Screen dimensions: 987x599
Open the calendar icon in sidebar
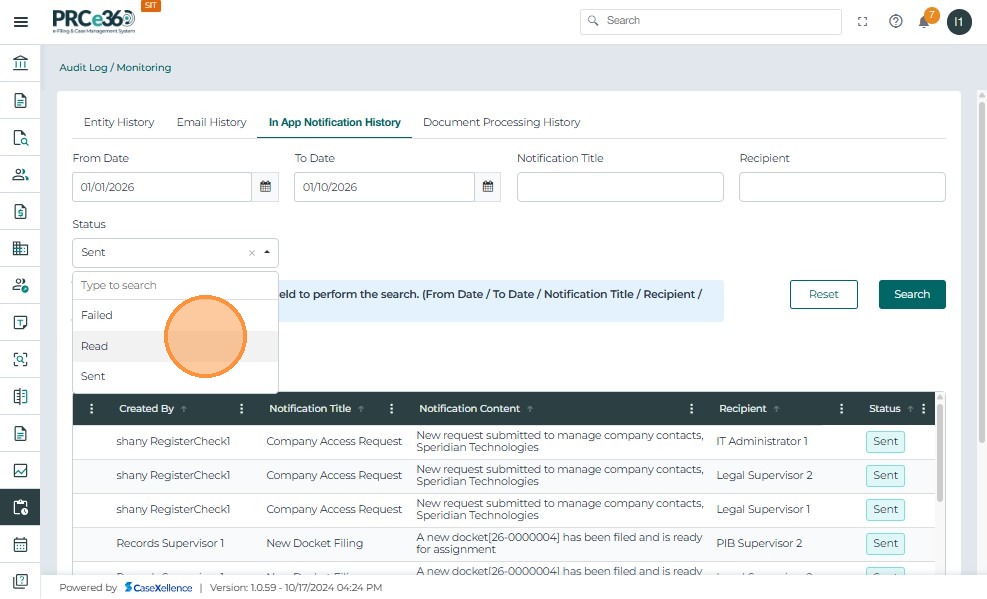20,545
